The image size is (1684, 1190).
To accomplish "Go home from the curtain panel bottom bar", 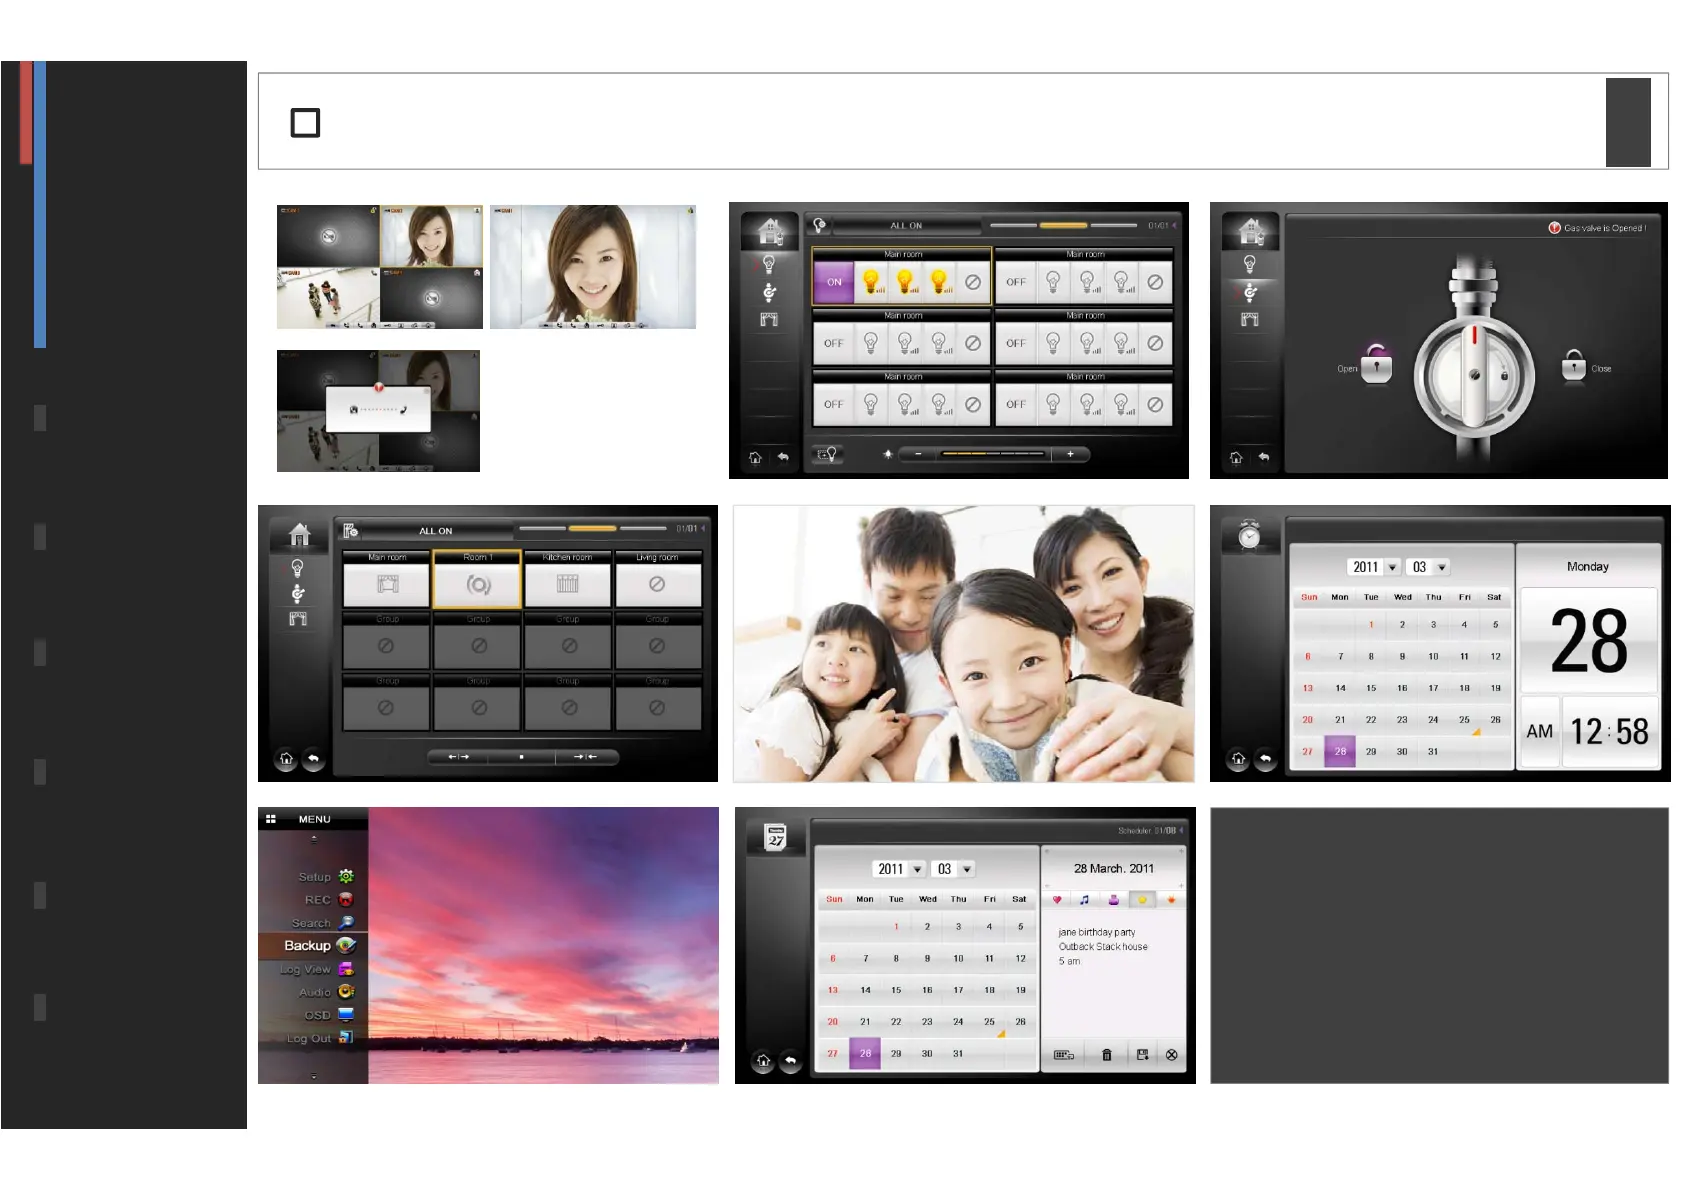I will (x=286, y=759).
